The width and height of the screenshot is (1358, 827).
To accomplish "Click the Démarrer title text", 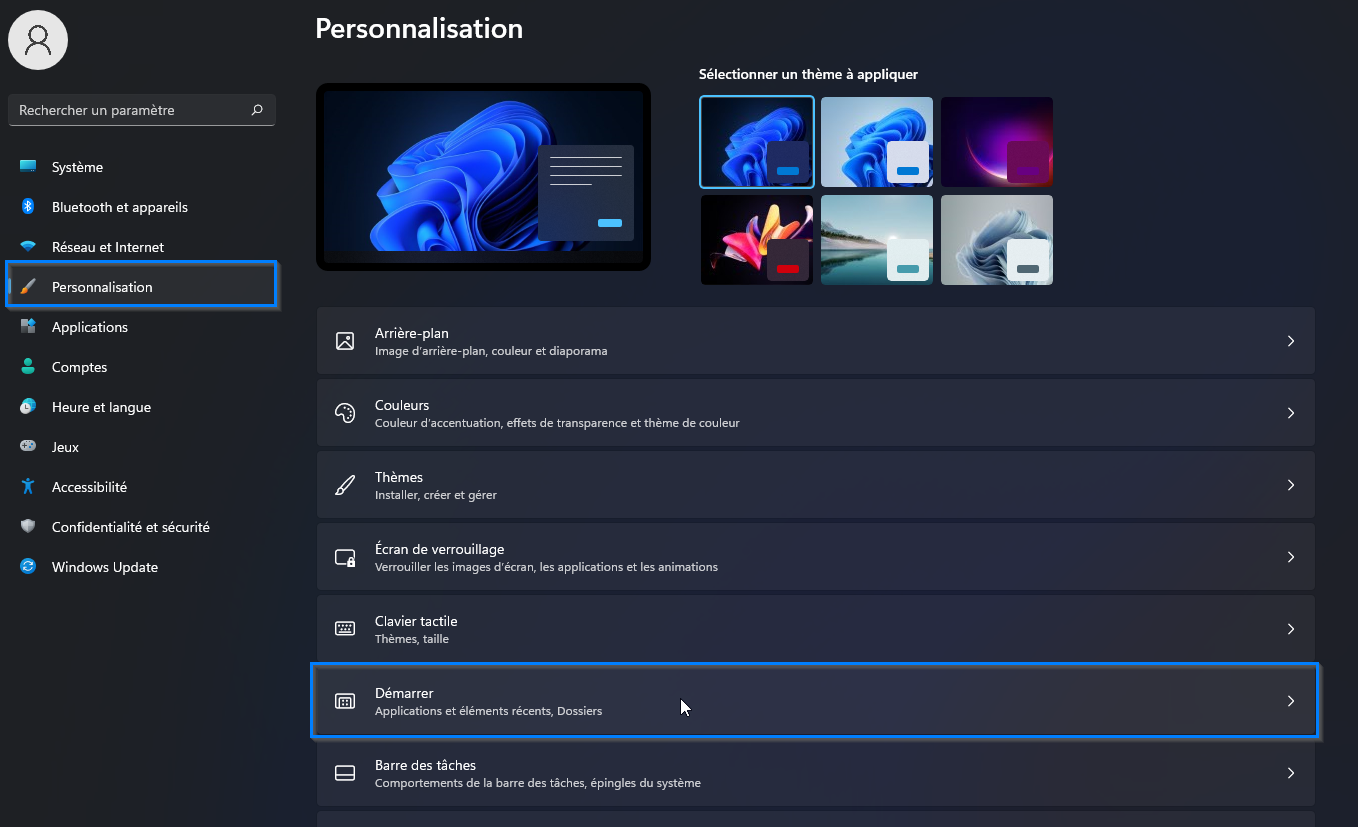I will click(404, 693).
